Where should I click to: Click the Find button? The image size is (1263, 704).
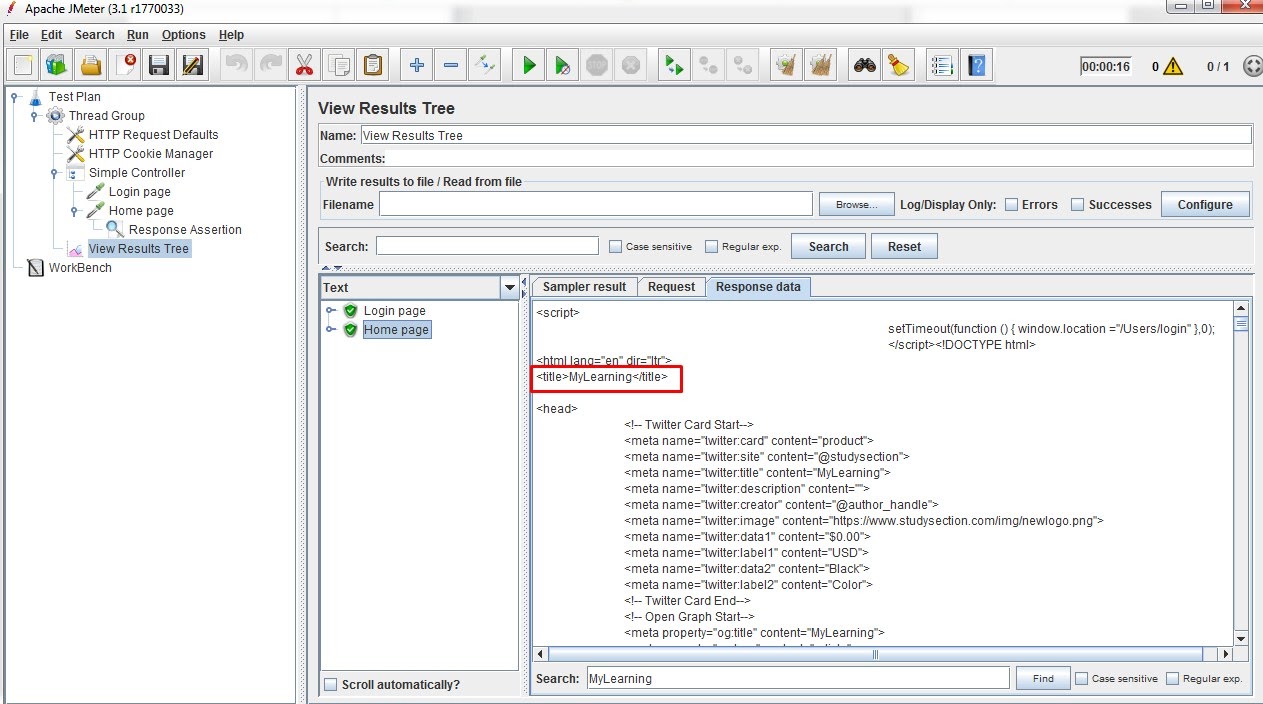(x=1043, y=678)
